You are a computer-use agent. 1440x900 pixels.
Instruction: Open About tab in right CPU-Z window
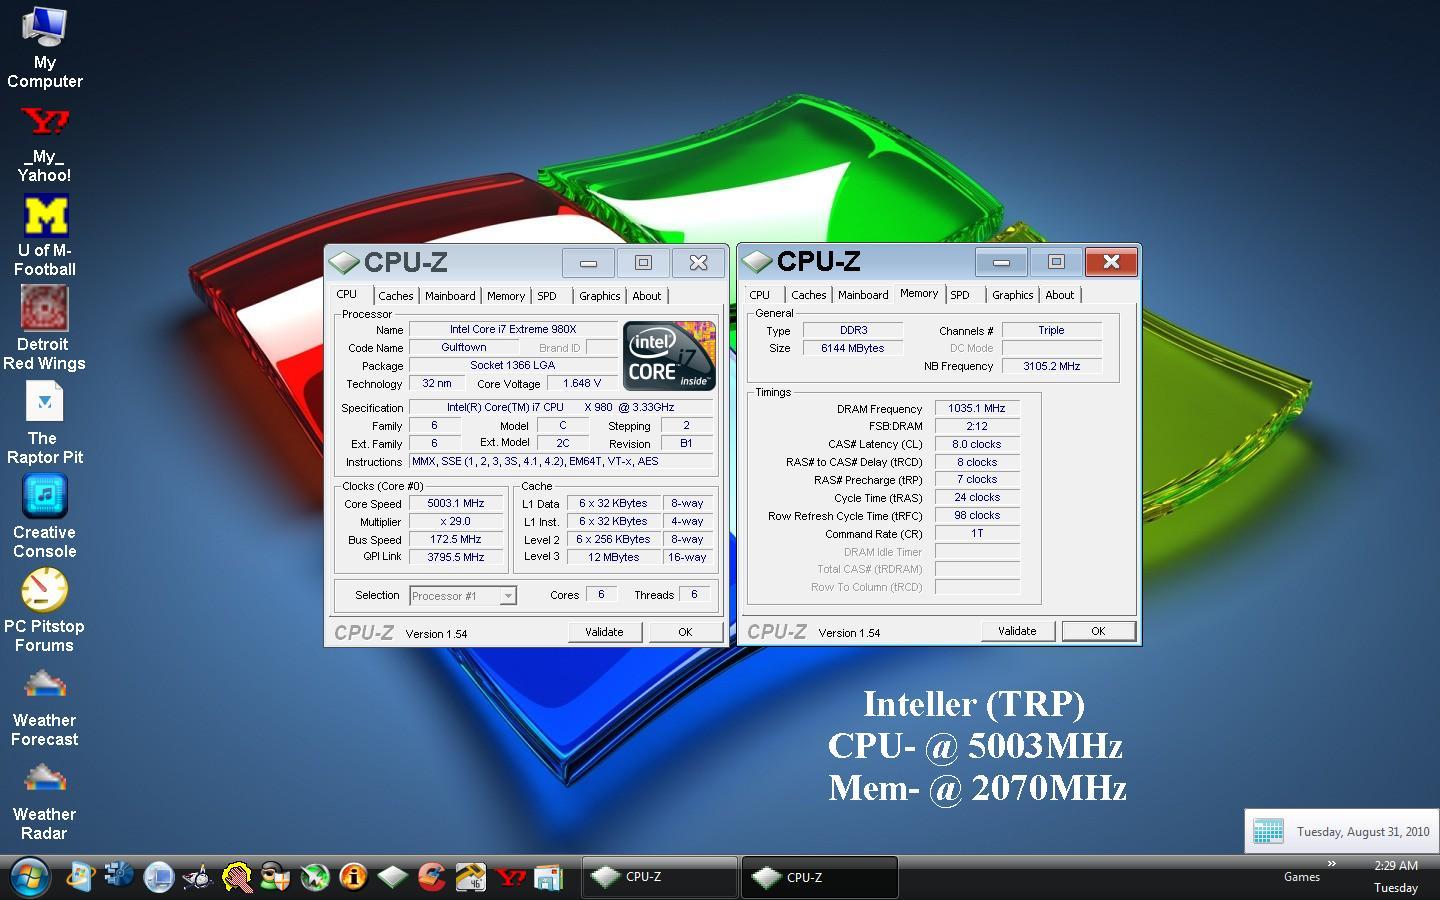[1060, 295]
